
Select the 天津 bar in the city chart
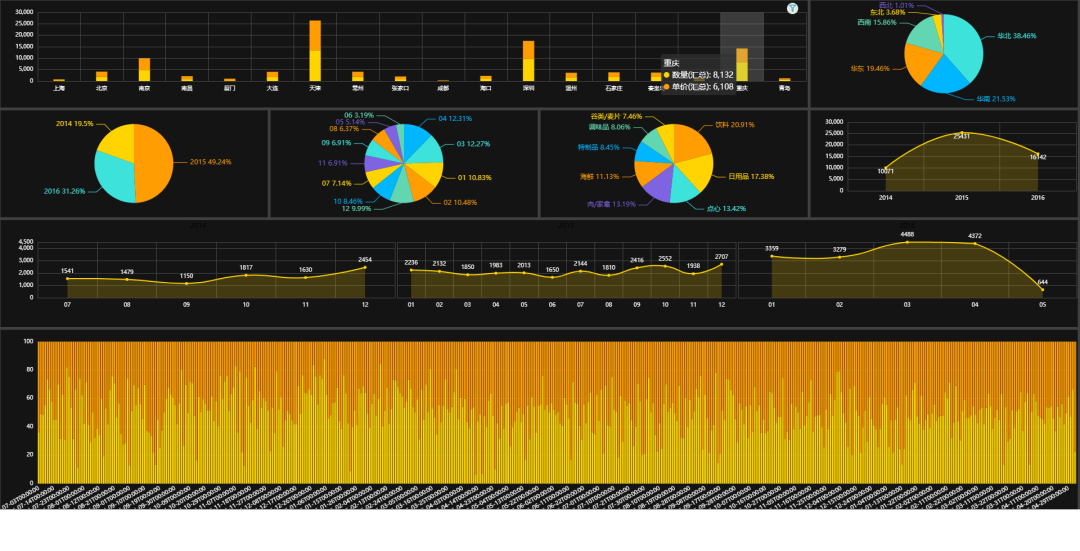[315, 52]
